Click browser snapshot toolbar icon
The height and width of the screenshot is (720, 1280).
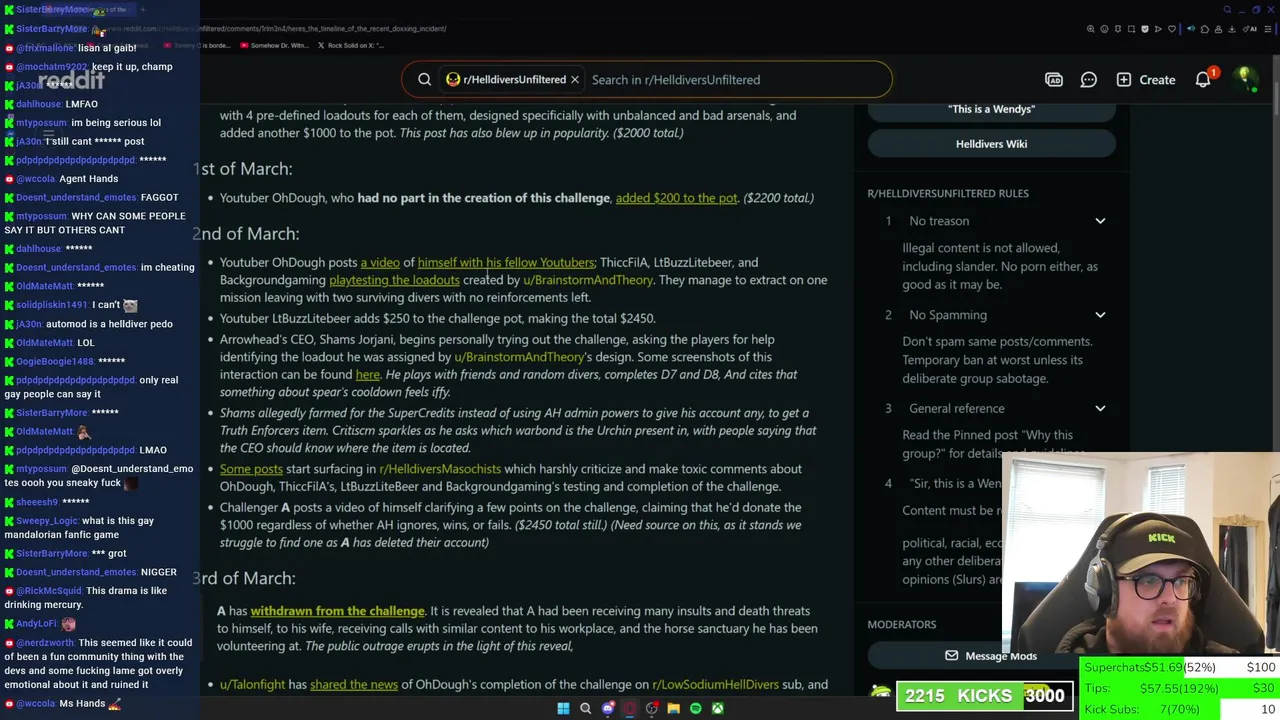tap(1131, 29)
